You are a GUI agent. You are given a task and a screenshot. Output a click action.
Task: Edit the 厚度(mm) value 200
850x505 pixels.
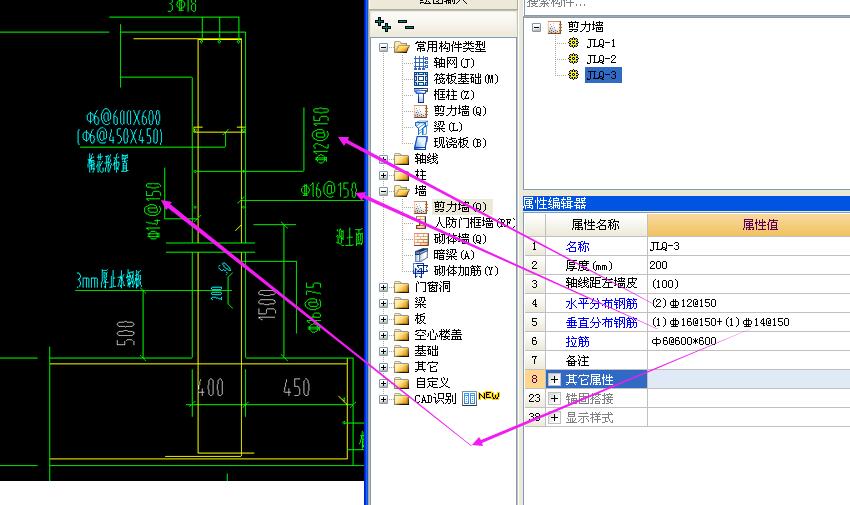[x=749, y=265]
